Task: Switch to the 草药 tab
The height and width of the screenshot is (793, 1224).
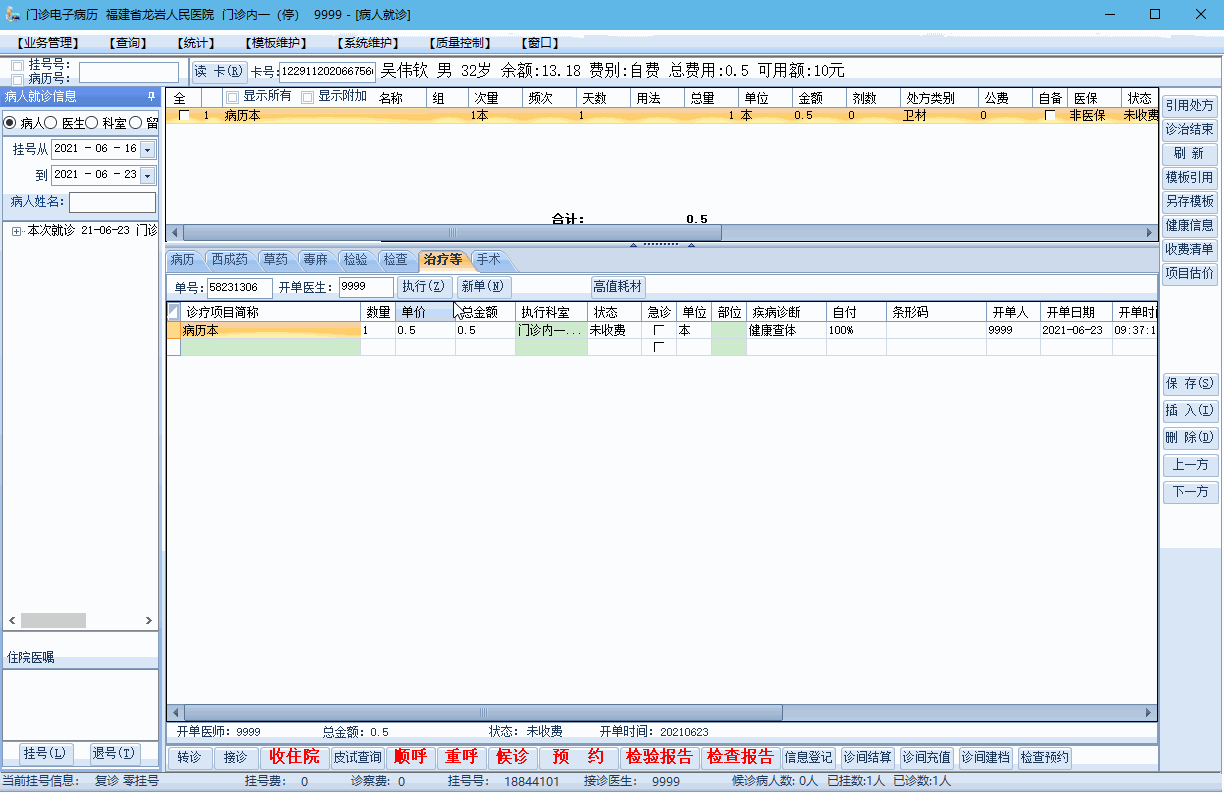Action: click(x=275, y=259)
